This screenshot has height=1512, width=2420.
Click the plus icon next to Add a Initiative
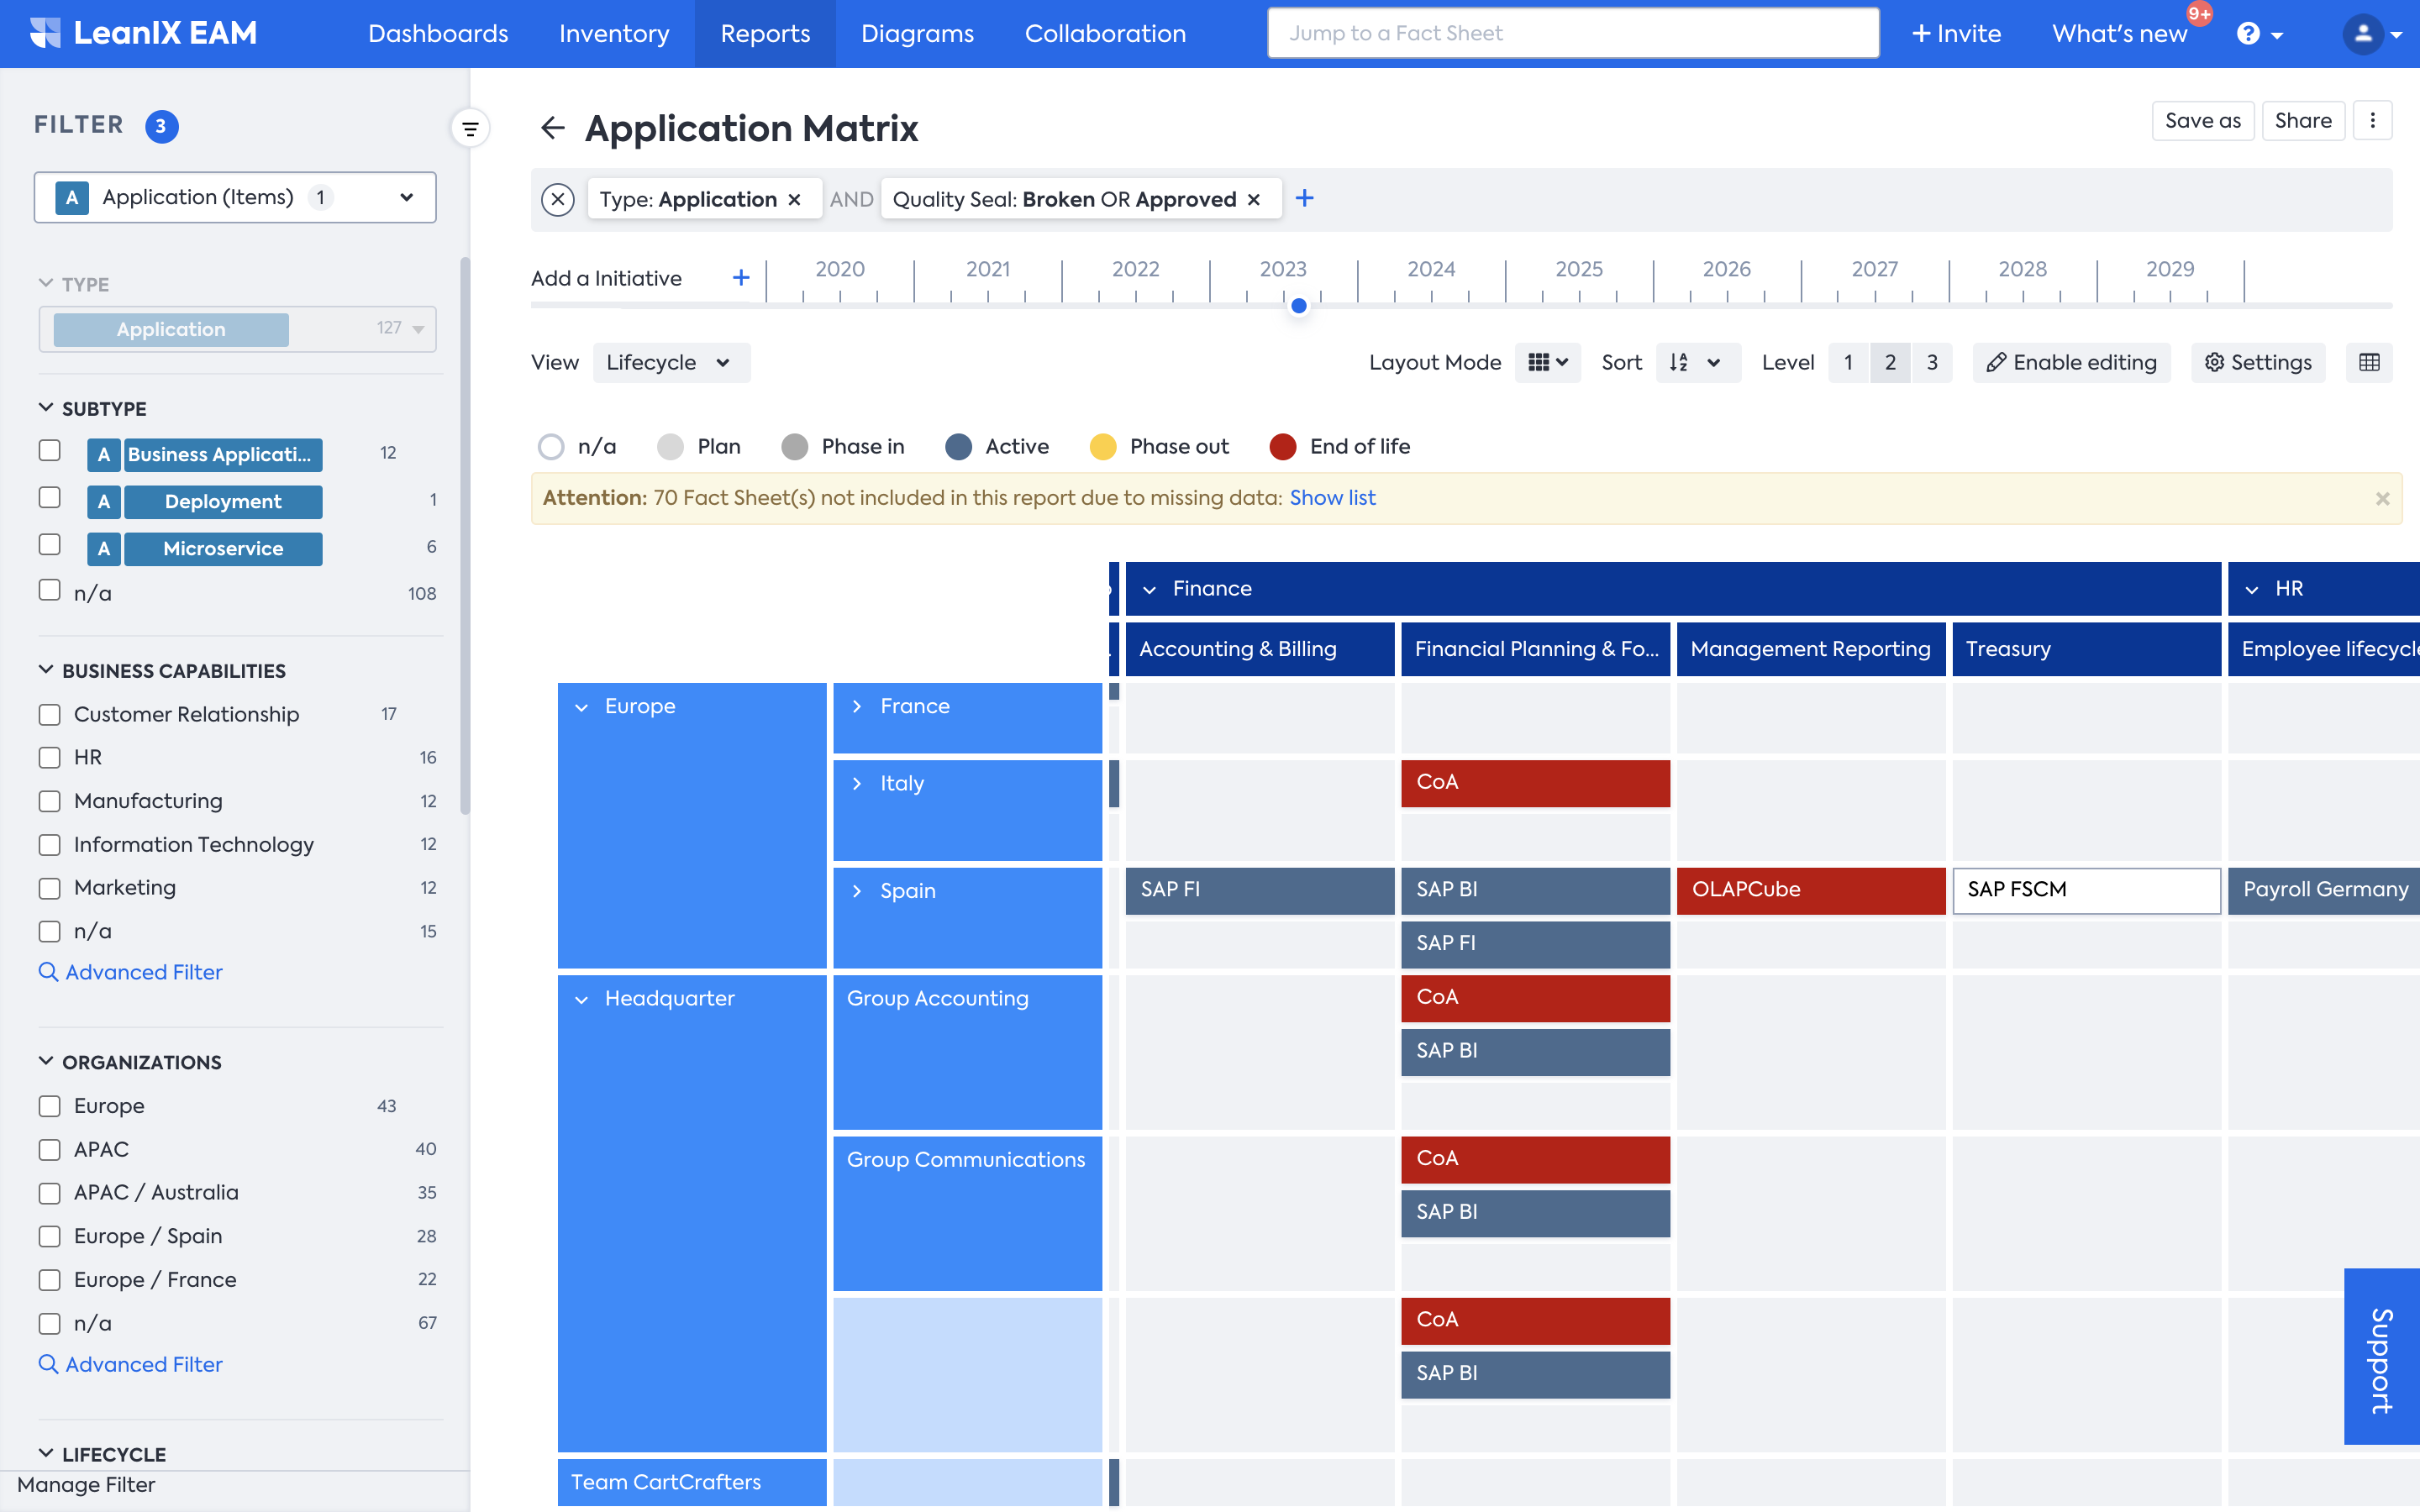741,278
